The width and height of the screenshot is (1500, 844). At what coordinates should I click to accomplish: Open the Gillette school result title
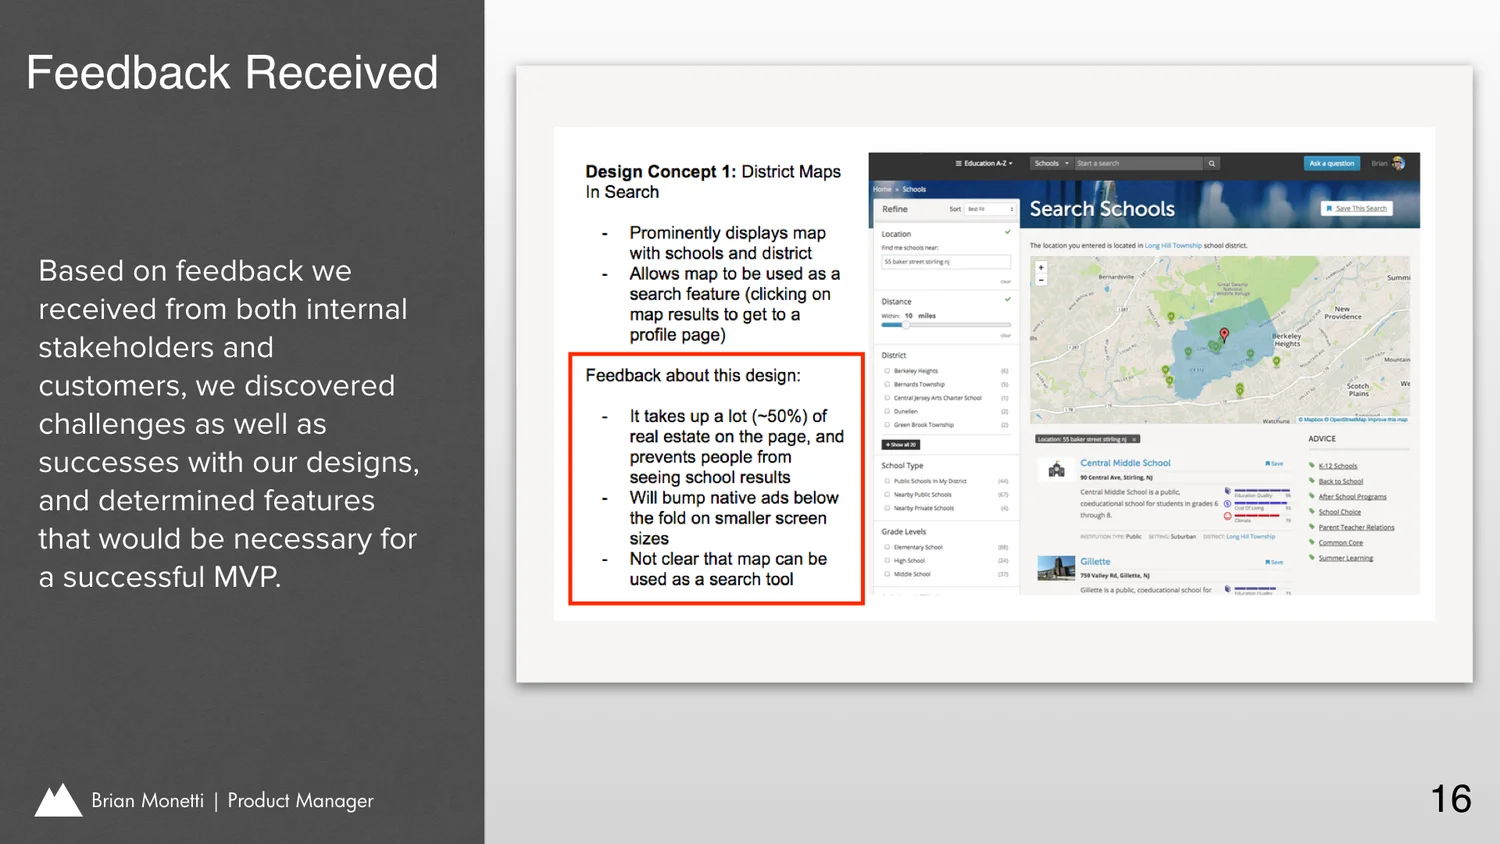coord(1095,561)
